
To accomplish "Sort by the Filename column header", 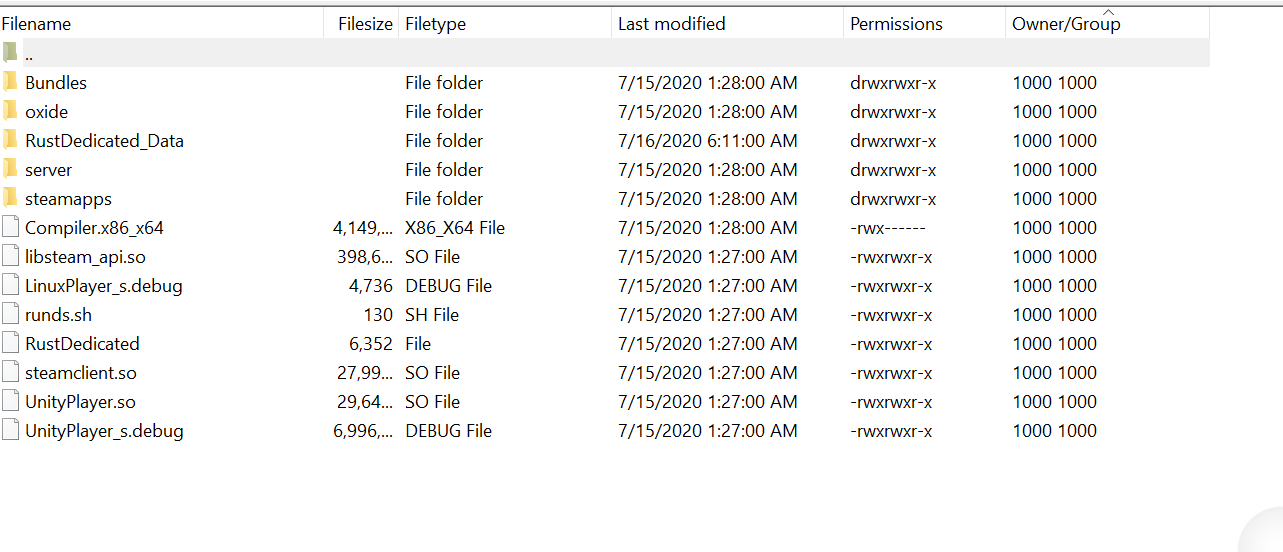I will [x=36, y=23].
